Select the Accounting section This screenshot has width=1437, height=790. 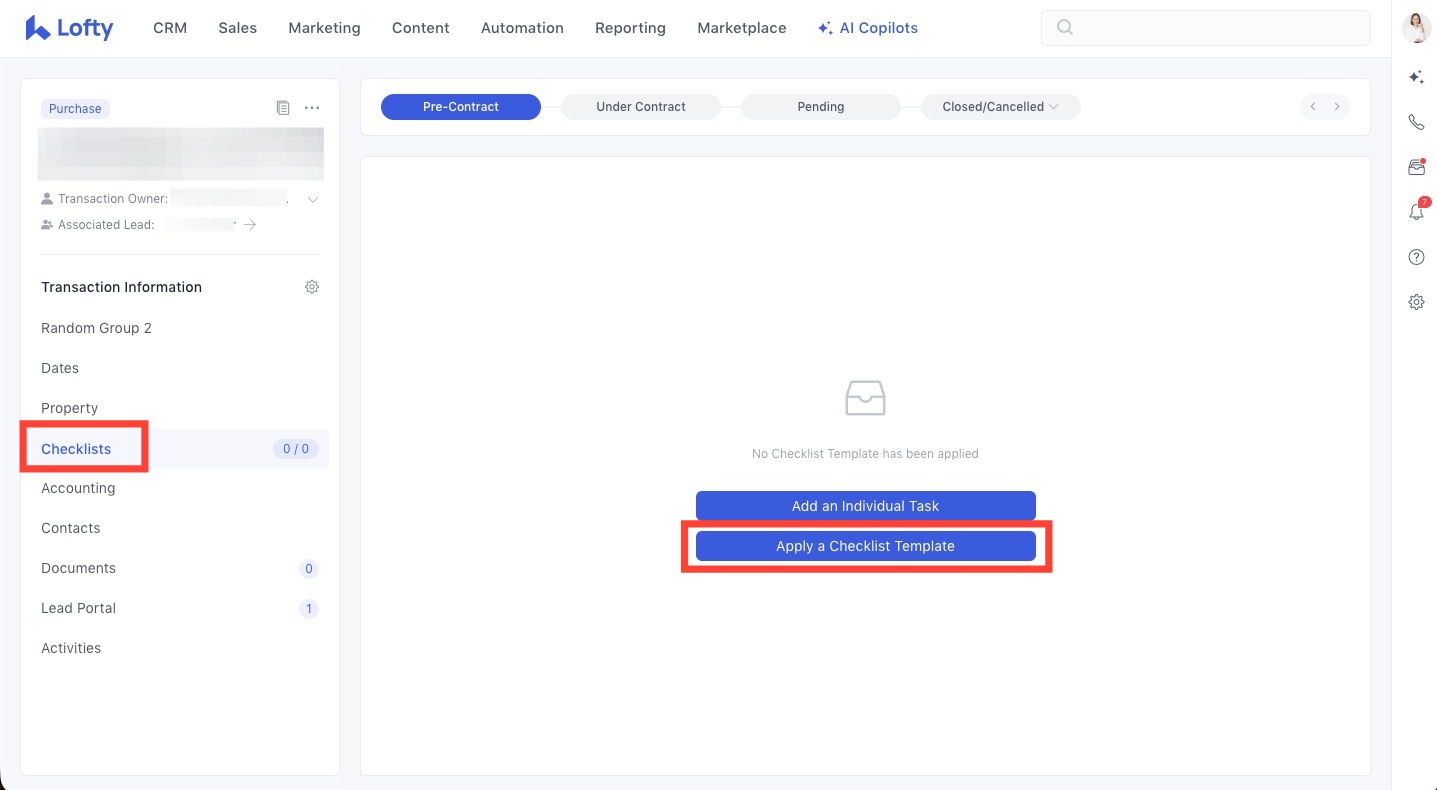[x=78, y=488]
